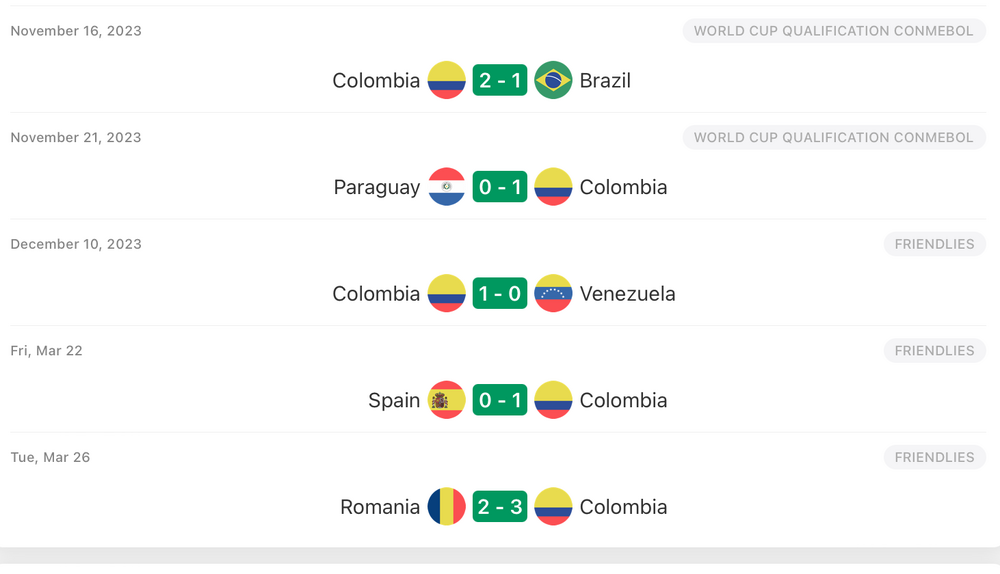Open the Spain team name link
Viewport: 1000px width, 574px height.
[x=394, y=400]
